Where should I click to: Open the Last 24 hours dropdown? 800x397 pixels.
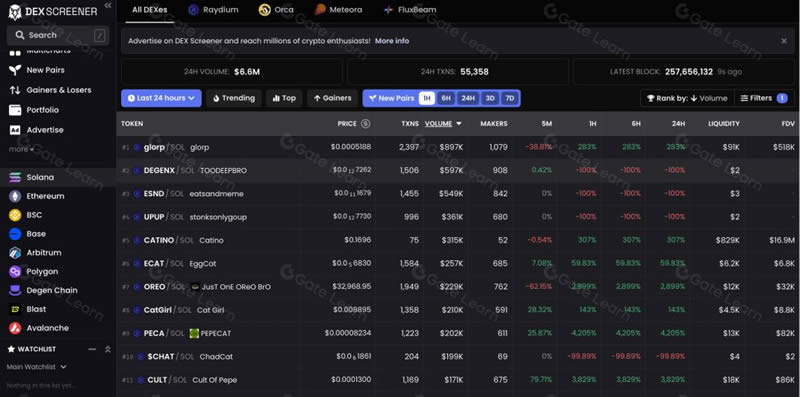coord(161,98)
